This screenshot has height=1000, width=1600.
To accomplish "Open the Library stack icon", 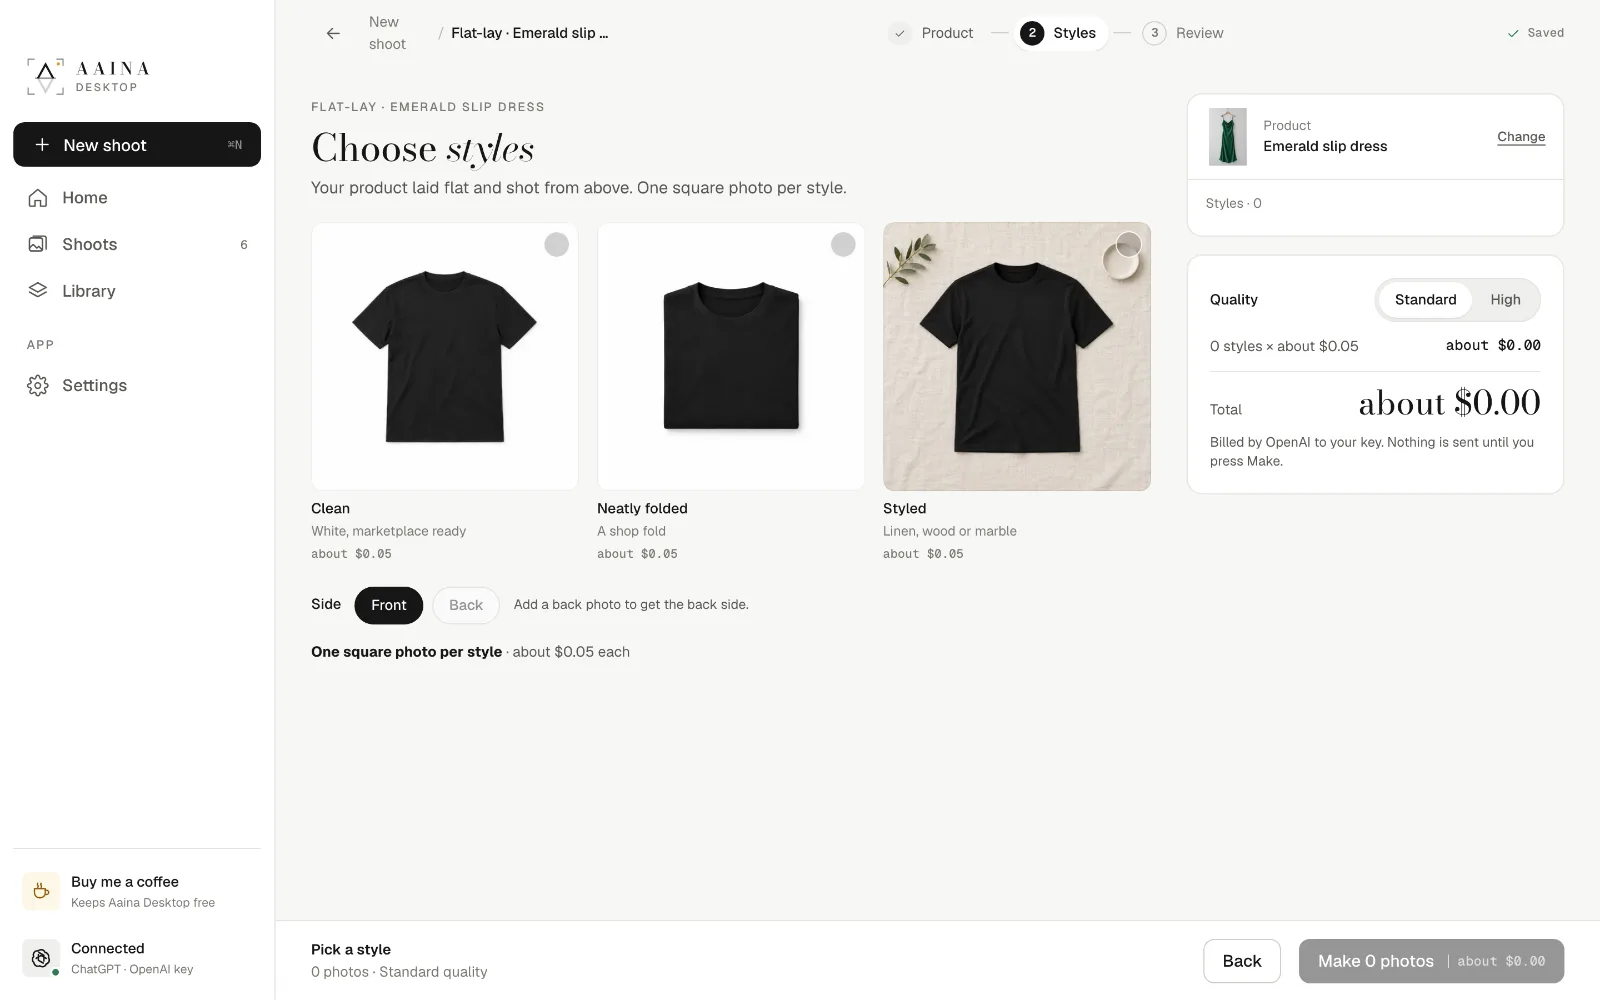I will 38,291.
